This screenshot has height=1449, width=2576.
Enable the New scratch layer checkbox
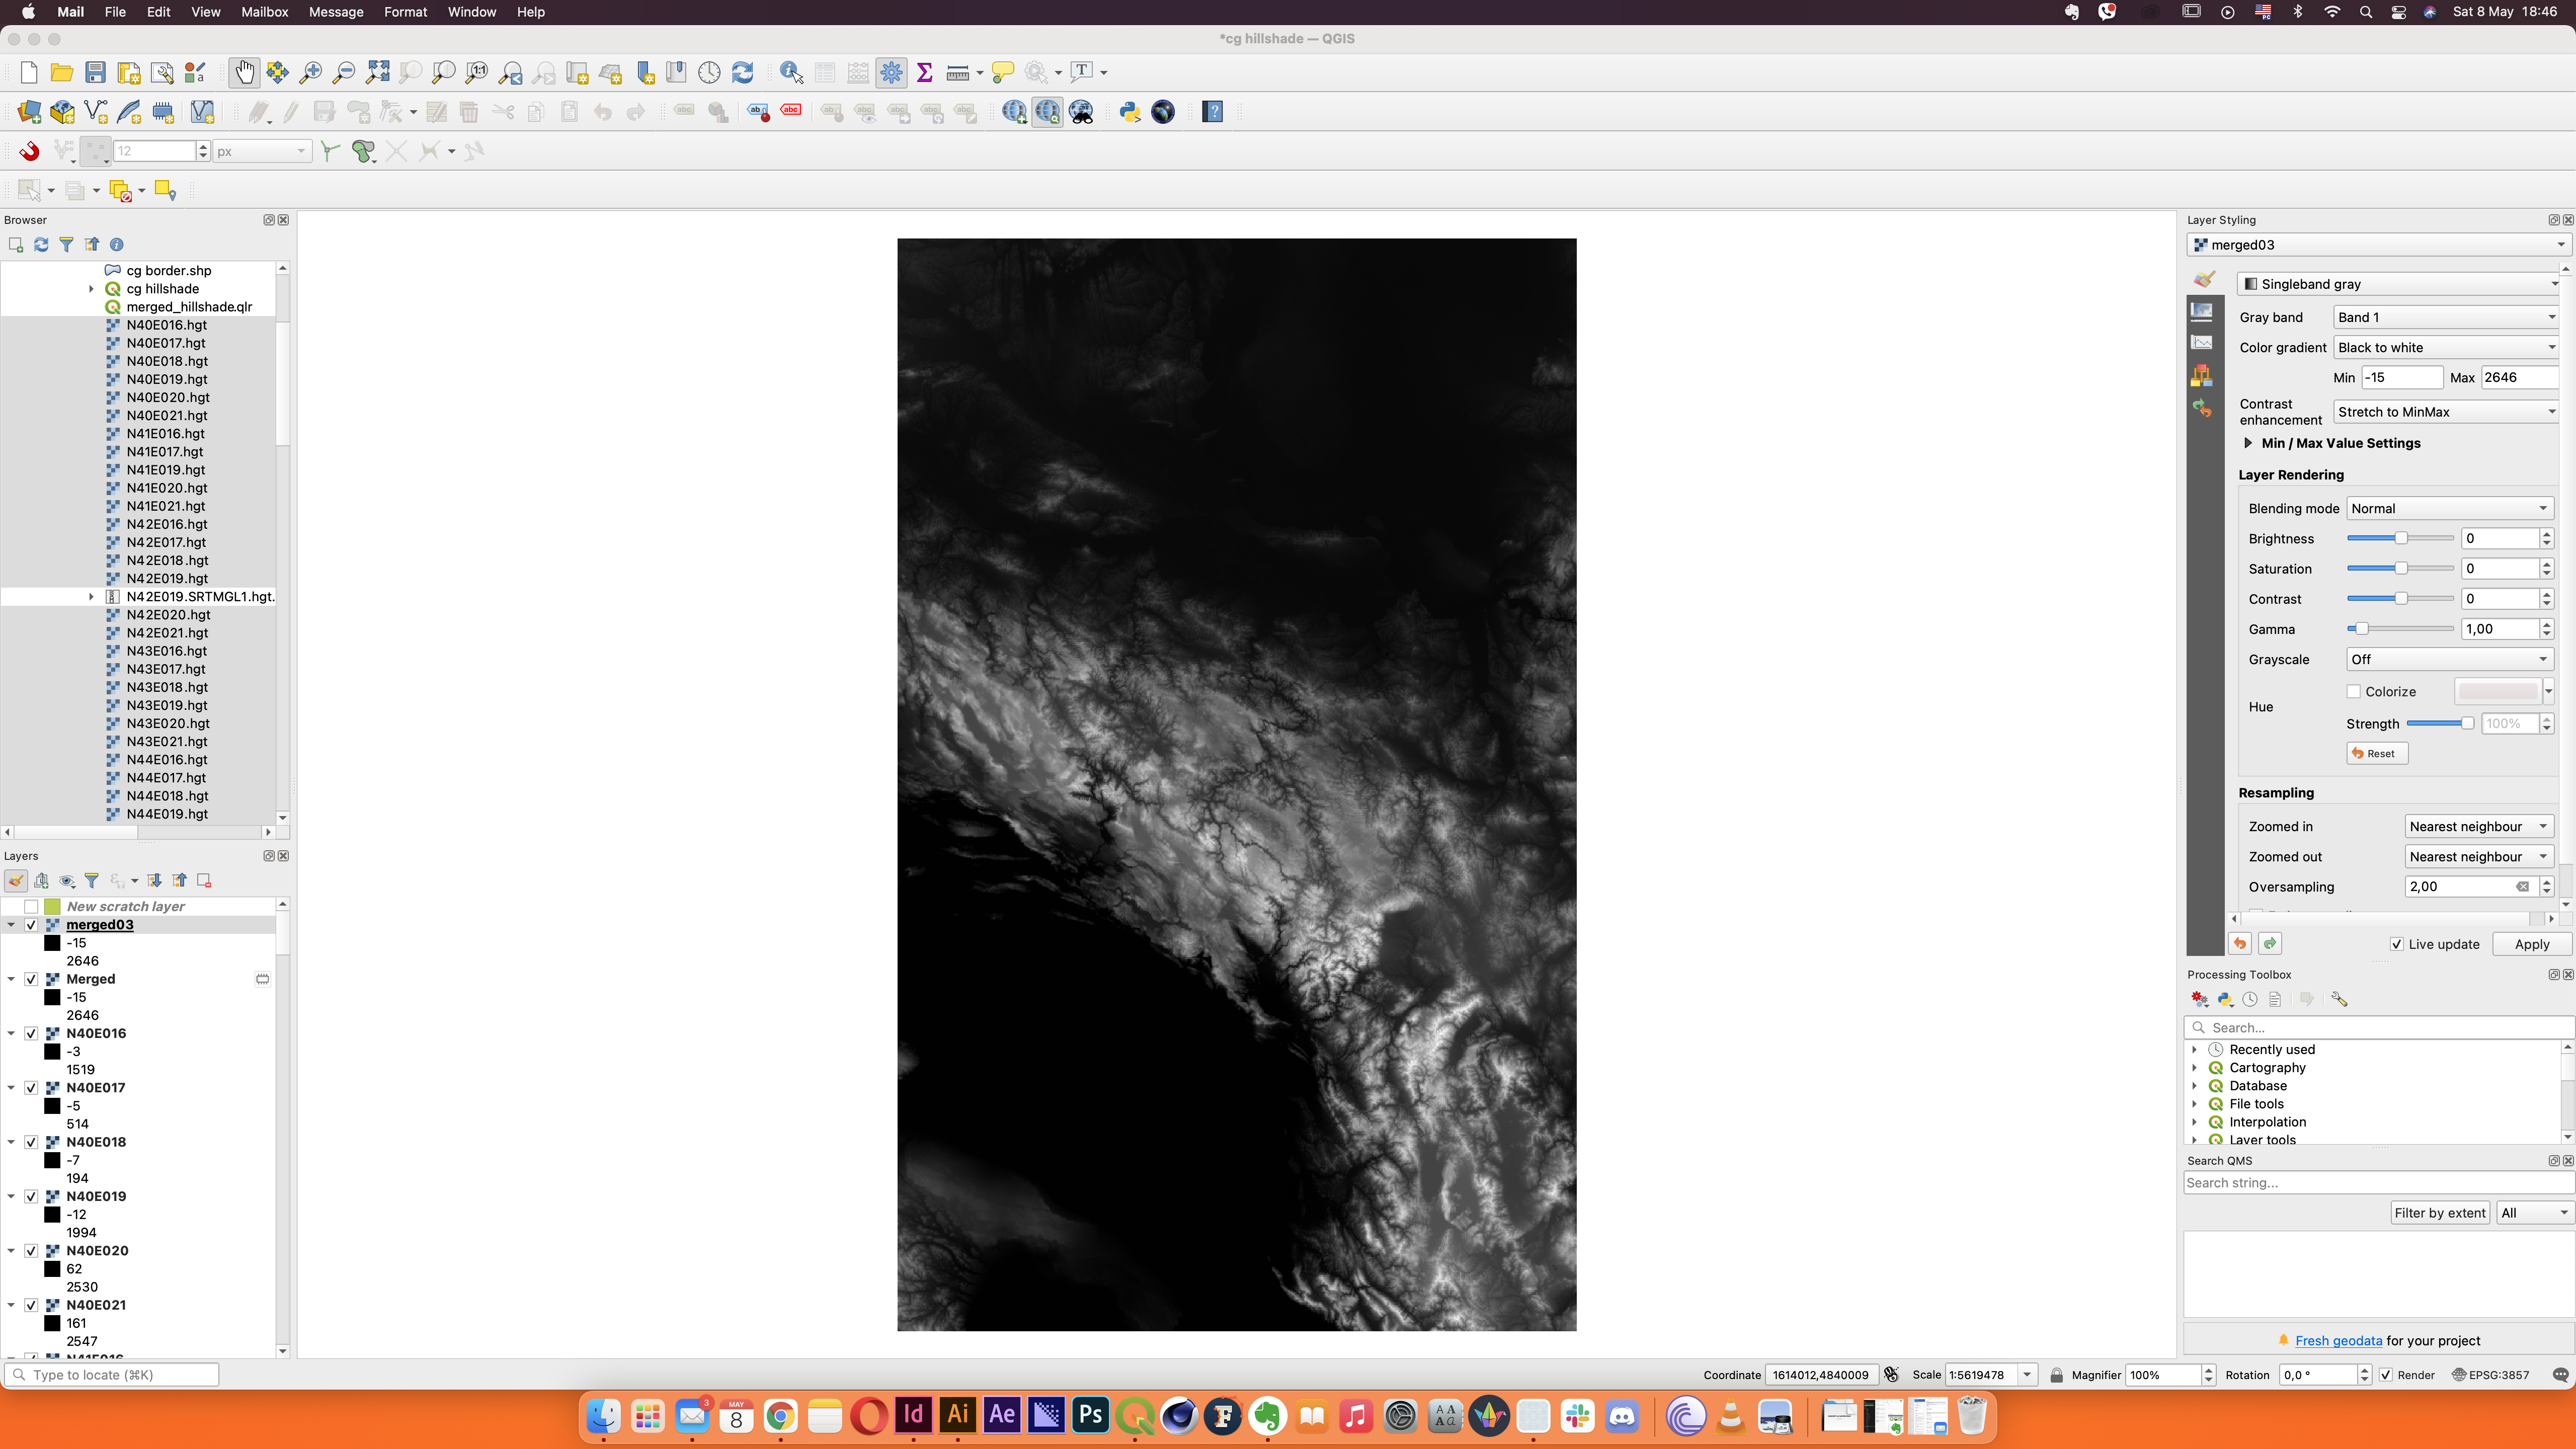[31, 907]
